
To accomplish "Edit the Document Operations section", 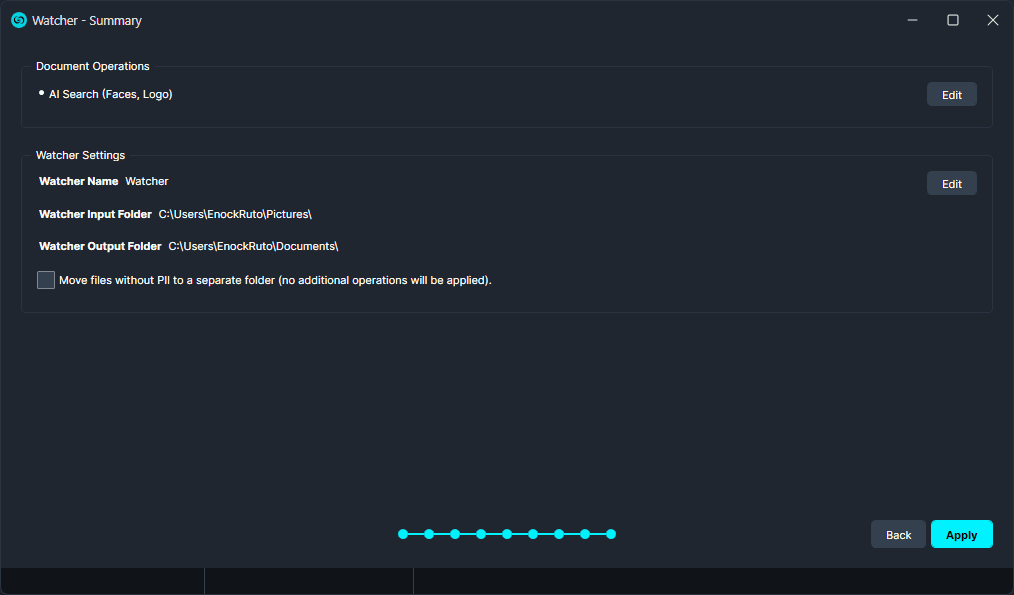I will [951, 95].
